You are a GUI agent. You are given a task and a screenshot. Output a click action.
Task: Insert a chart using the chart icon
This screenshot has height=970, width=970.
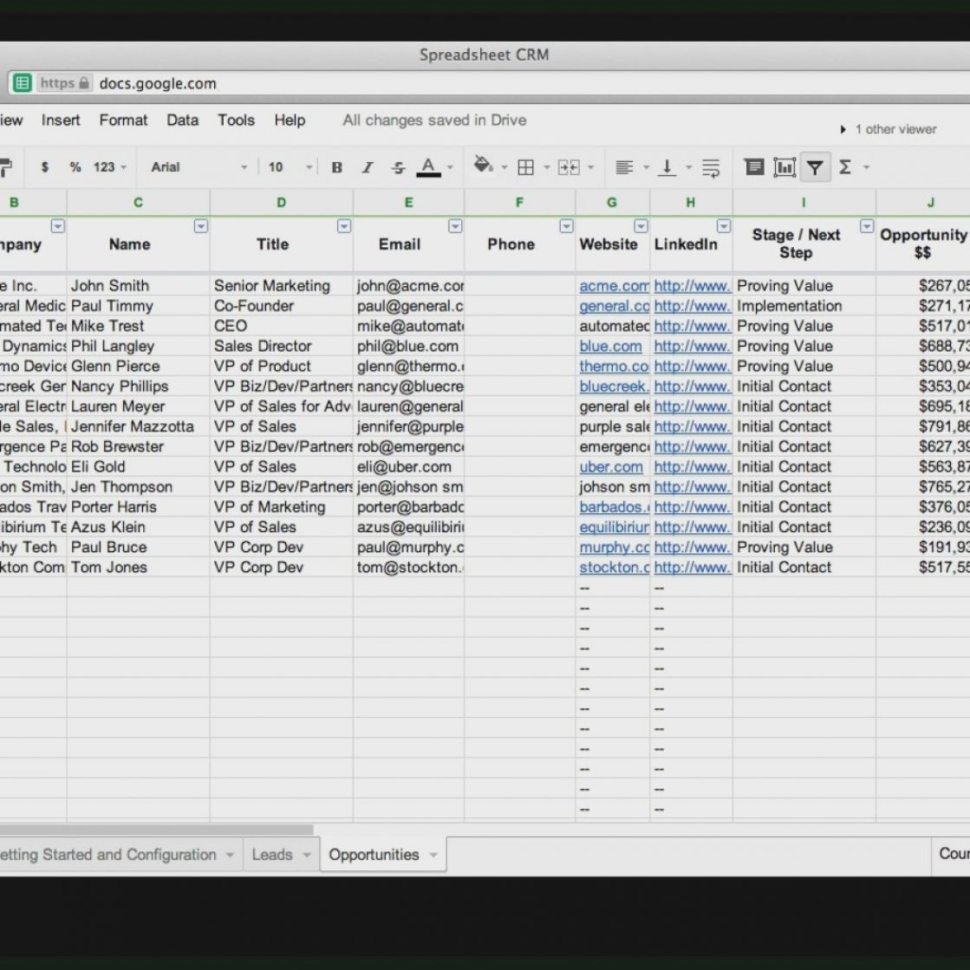784,167
